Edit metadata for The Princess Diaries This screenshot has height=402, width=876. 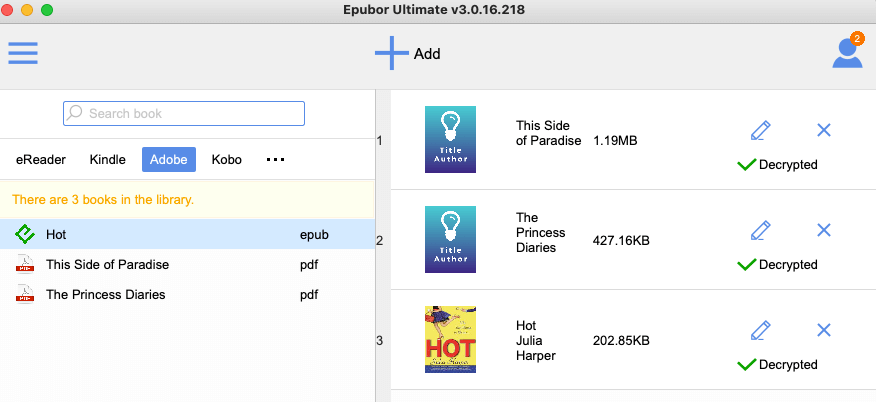pos(760,230)
